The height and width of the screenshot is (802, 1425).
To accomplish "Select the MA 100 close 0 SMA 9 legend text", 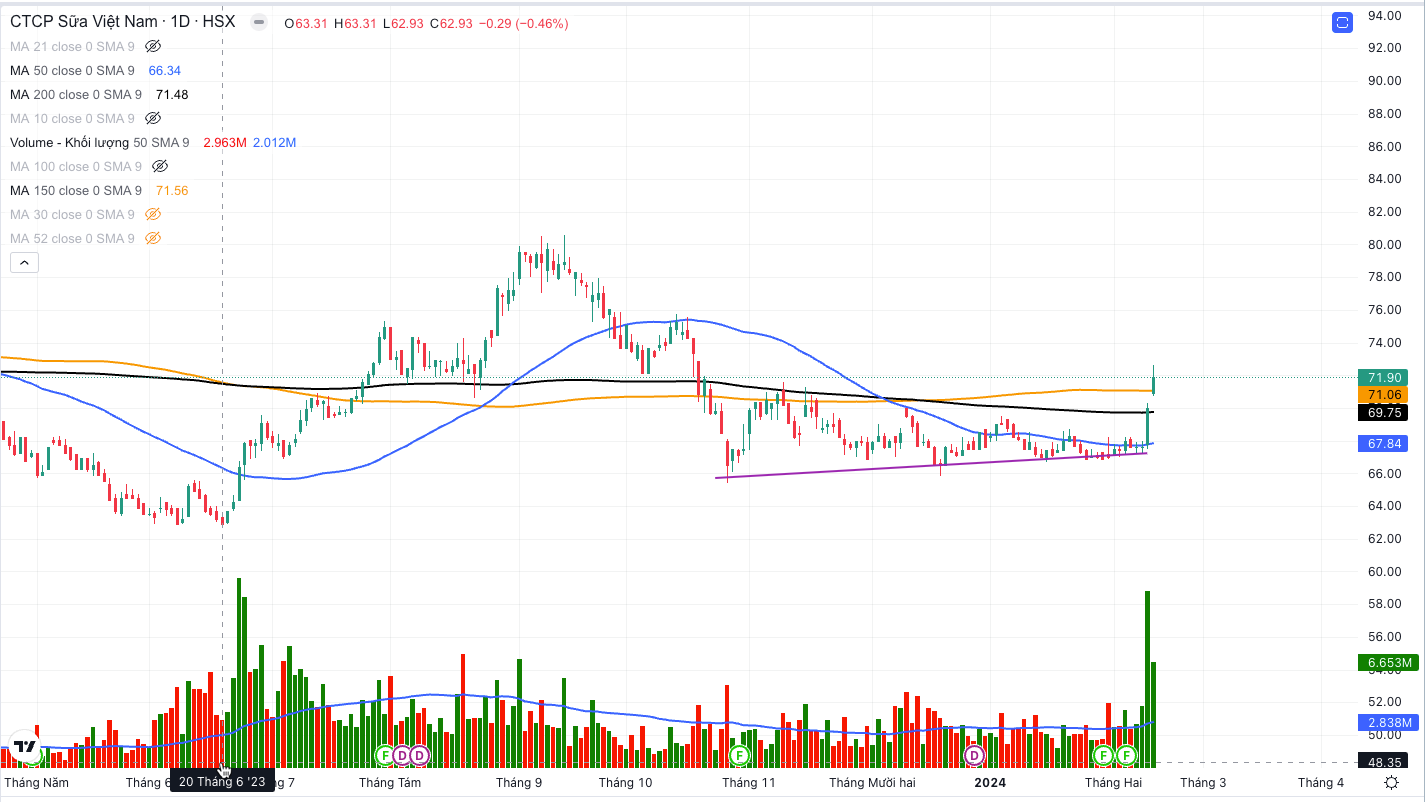I will 76,166.
